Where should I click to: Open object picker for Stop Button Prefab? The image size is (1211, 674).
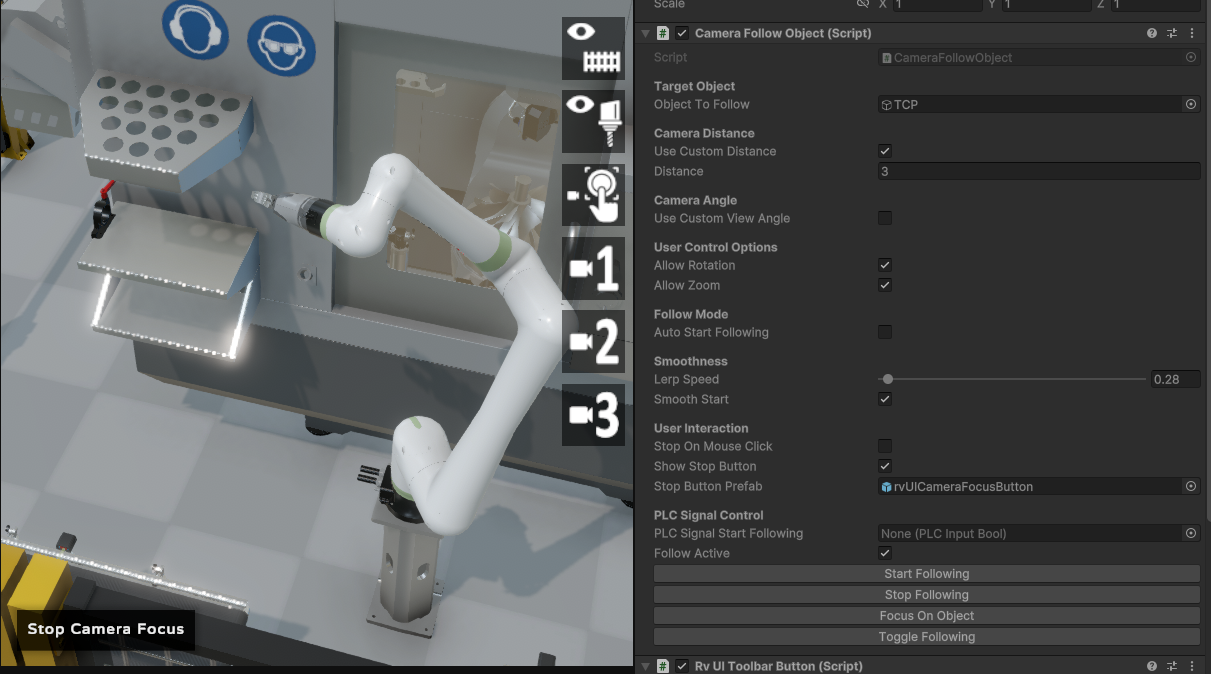[1191, 486]
